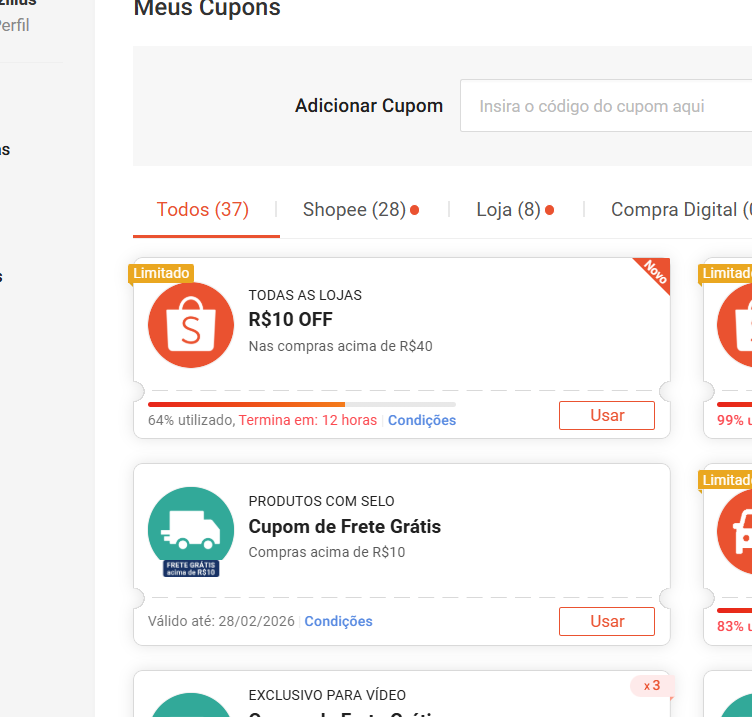
Task: Click the Cupom de Frete Grátis title
Action: (344, 527)
